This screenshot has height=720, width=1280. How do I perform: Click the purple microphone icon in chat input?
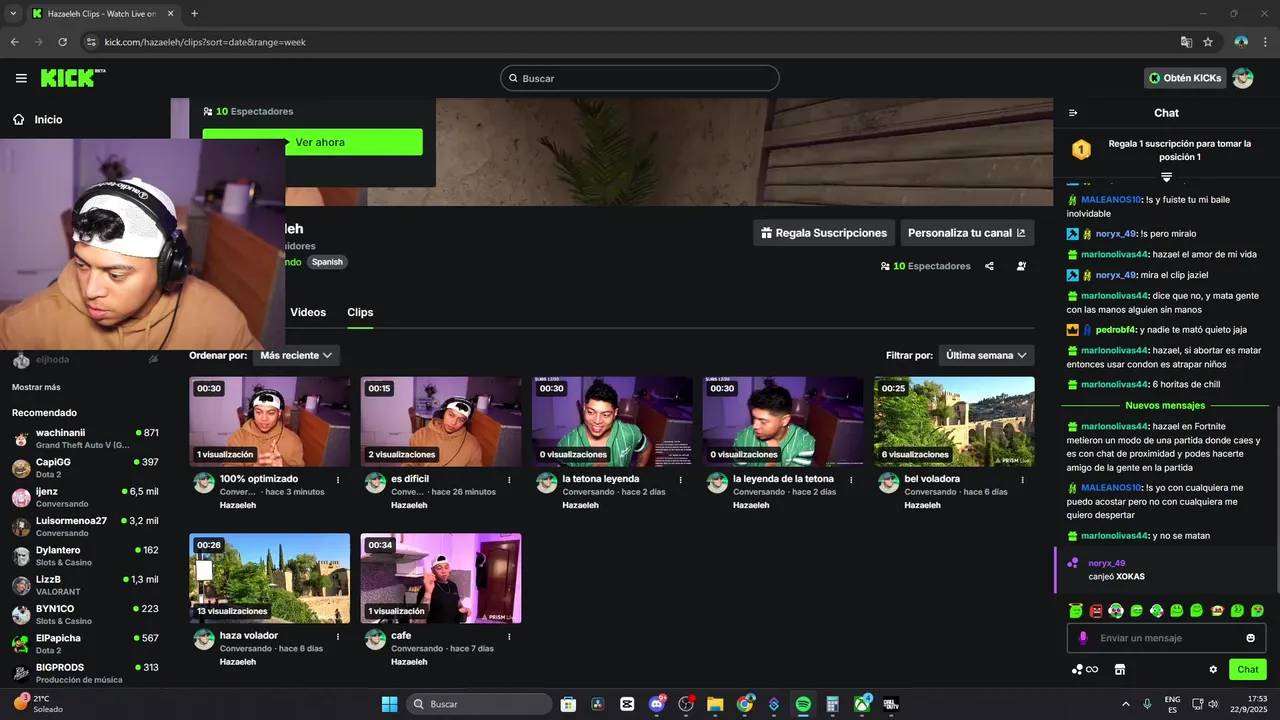pyautogui.click(x=1082, y=638)
